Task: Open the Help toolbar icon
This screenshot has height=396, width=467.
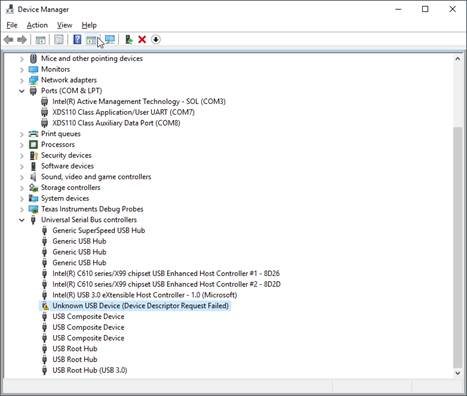Action: click(x=77, y=40)
